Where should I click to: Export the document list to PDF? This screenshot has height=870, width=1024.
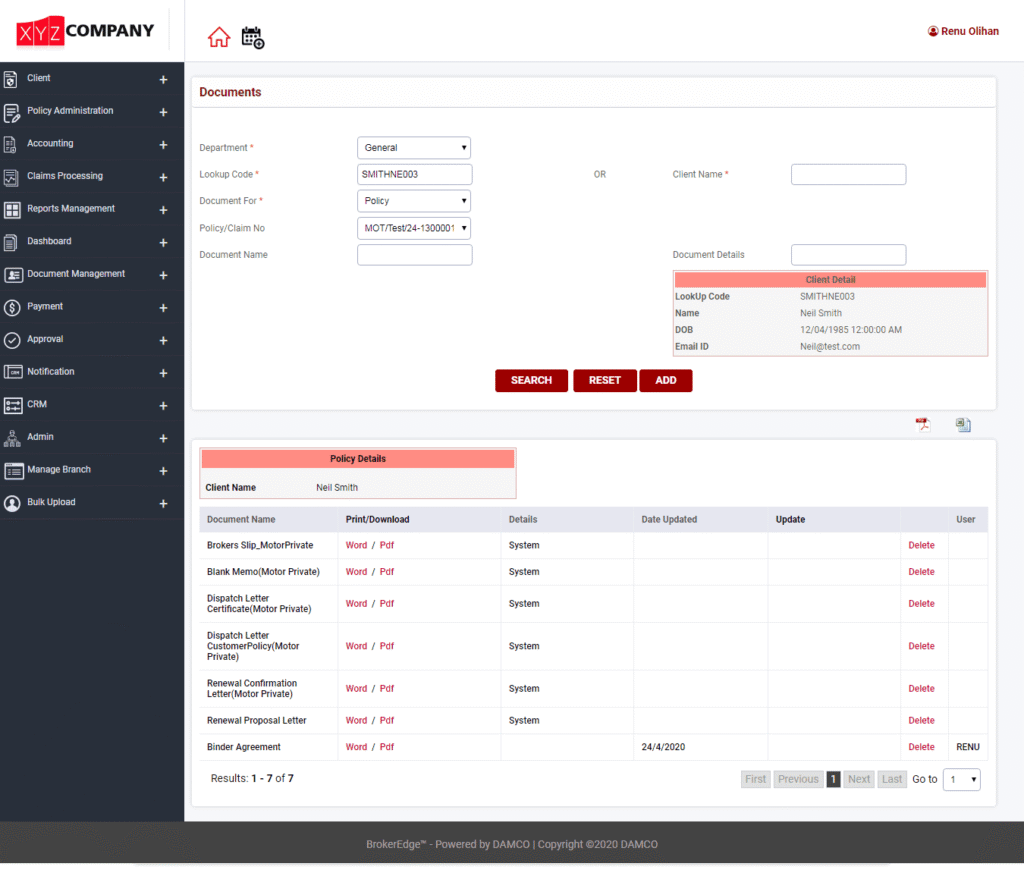[x=922, y=424]
